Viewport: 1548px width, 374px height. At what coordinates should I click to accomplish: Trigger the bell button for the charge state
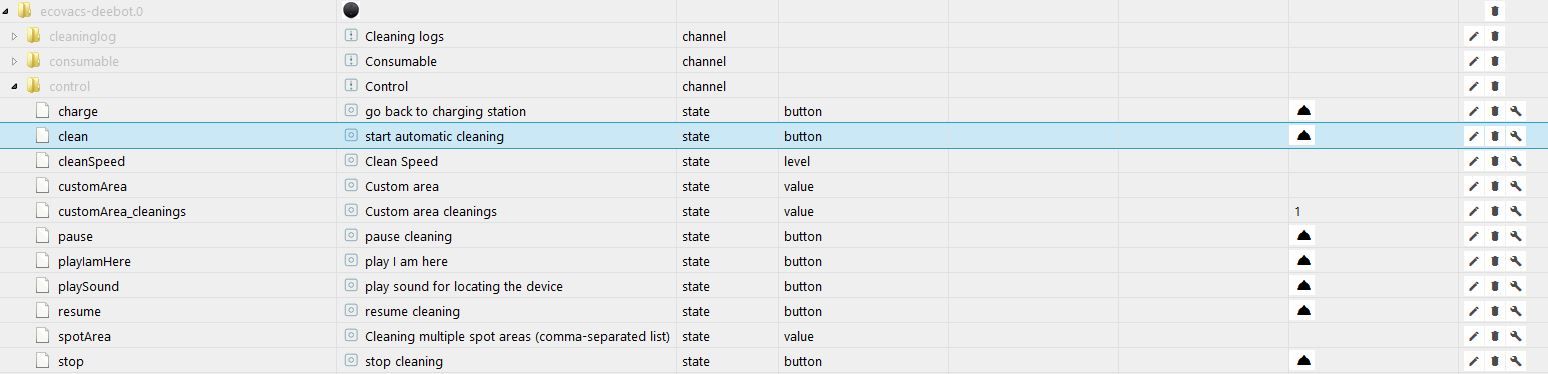[x=1303, y=111]
